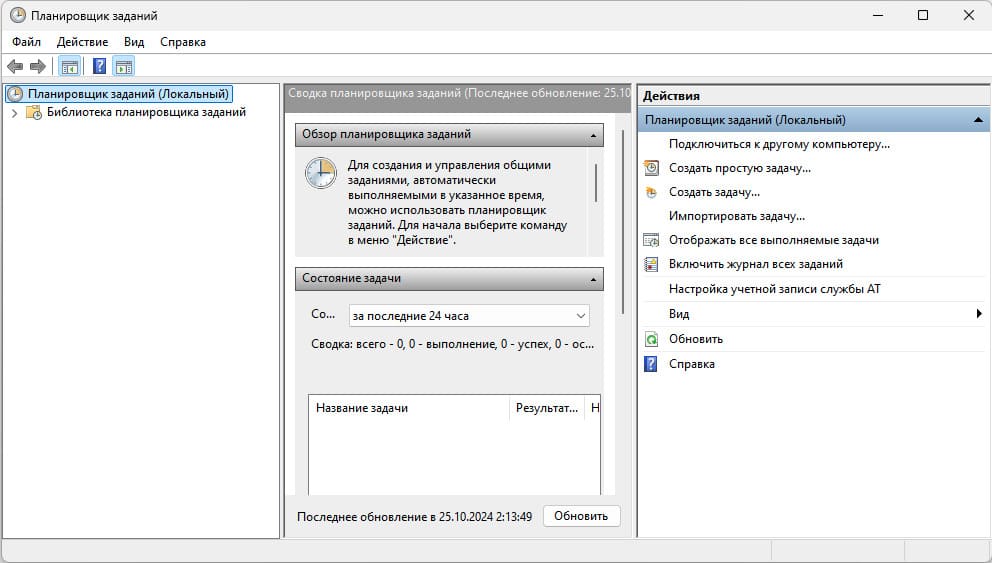Image resolution: width=992 pixels, height=563 pixels.
Task: Click the overview section vertical scrollbar
Action: 595,183
